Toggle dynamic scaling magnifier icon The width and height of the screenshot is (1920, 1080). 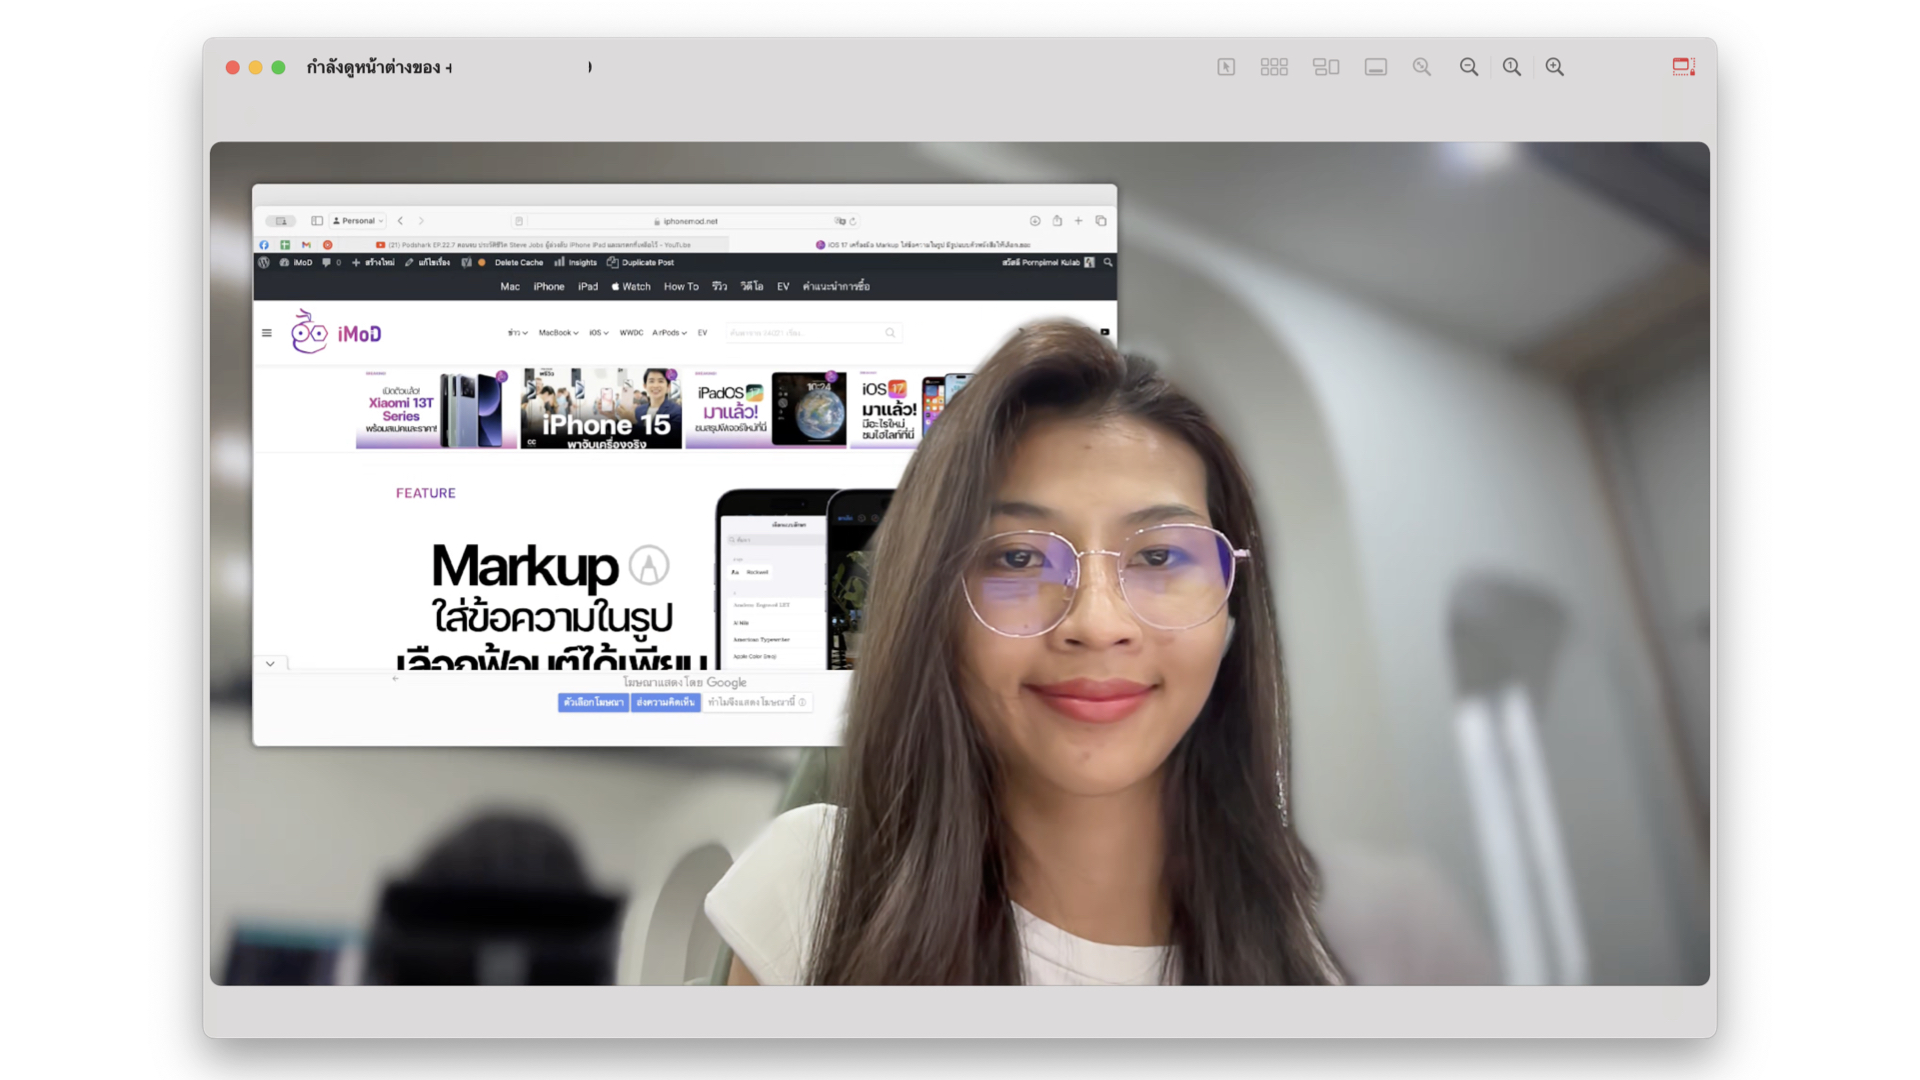point(1422,67)
